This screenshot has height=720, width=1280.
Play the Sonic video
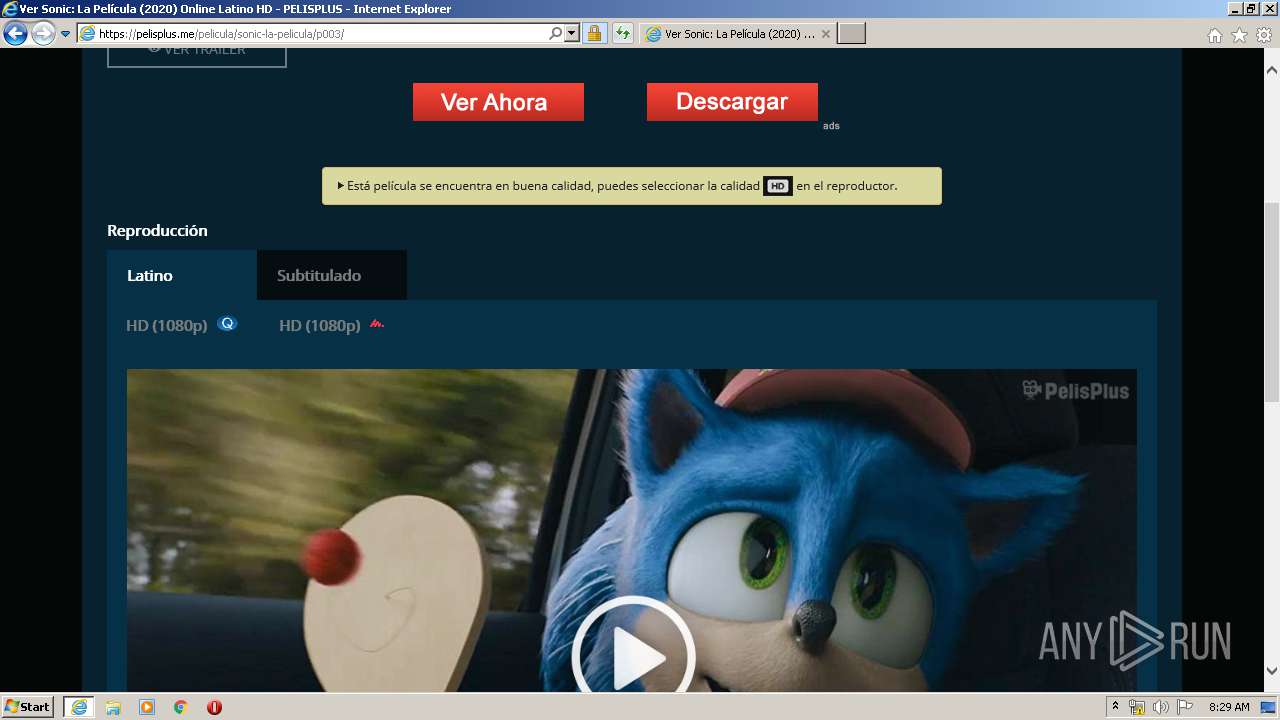(633, 655)
